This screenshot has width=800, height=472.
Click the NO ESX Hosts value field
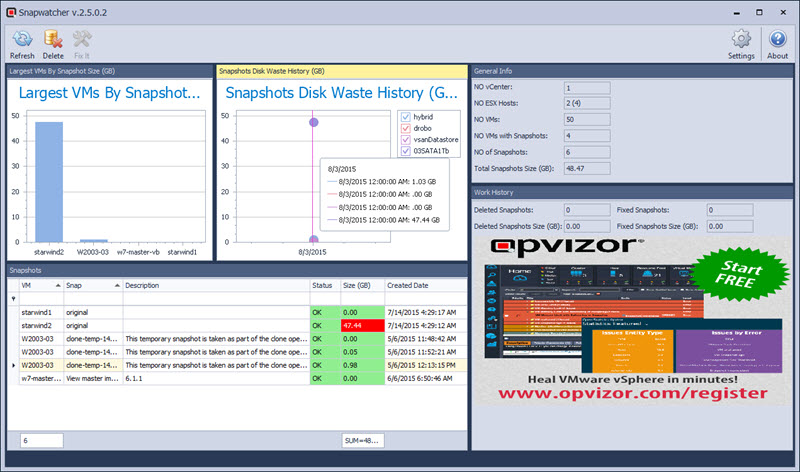[x=587, y=103]
